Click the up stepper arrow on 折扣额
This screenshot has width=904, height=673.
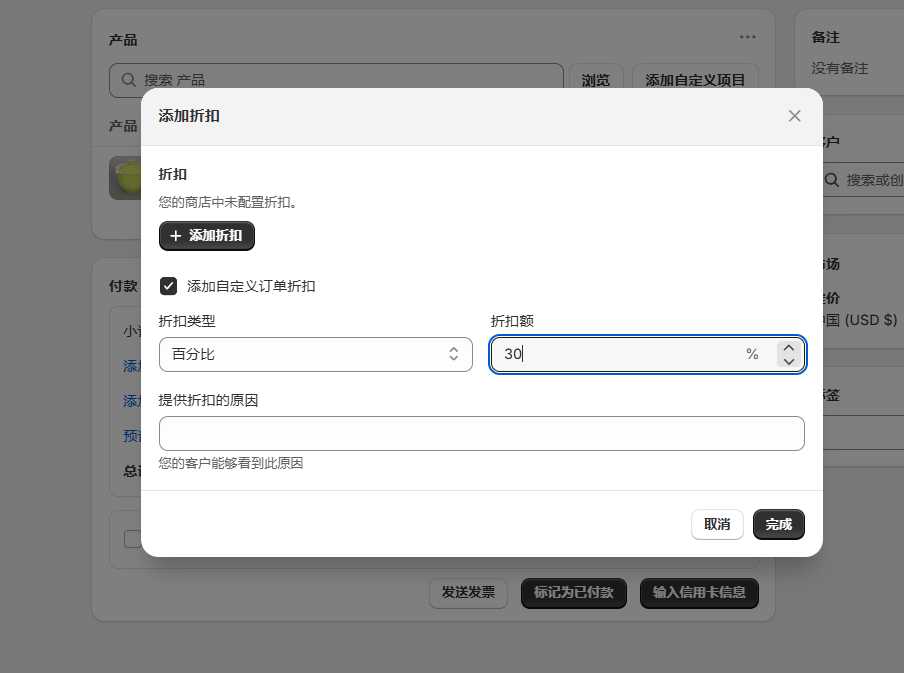(x=789, y=345)
